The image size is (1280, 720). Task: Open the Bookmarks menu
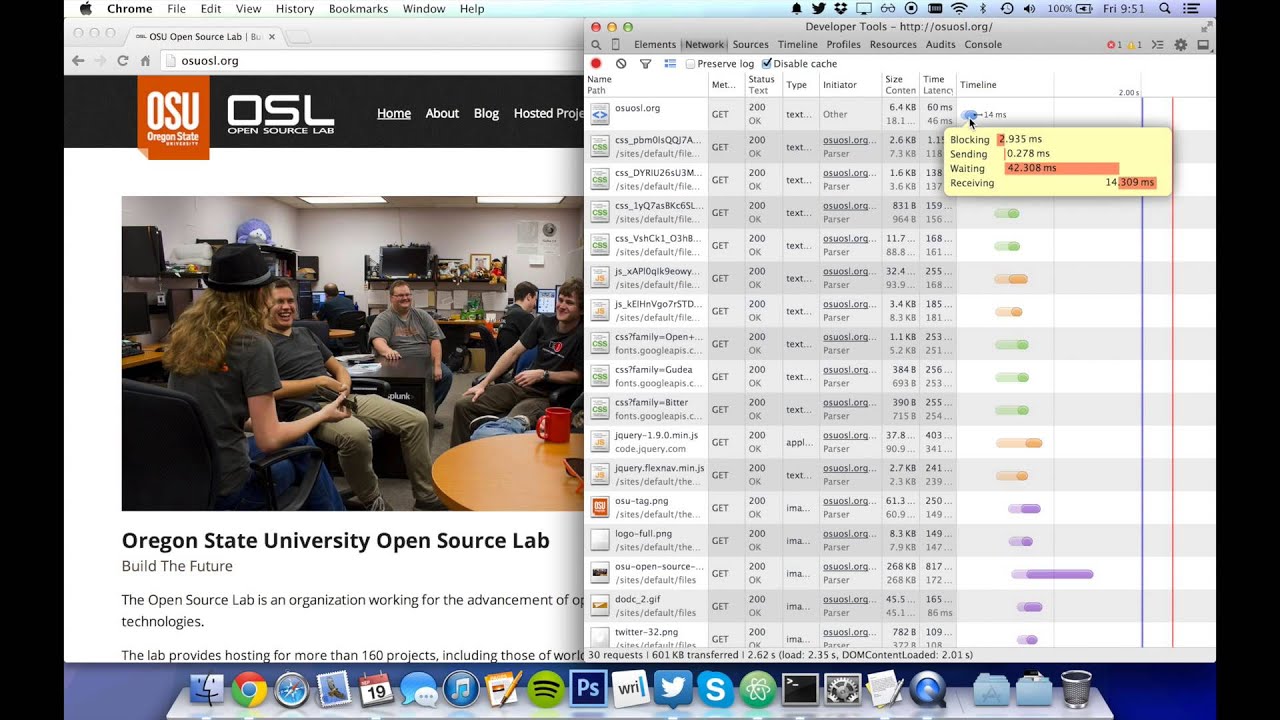click(x=358, y=8)
